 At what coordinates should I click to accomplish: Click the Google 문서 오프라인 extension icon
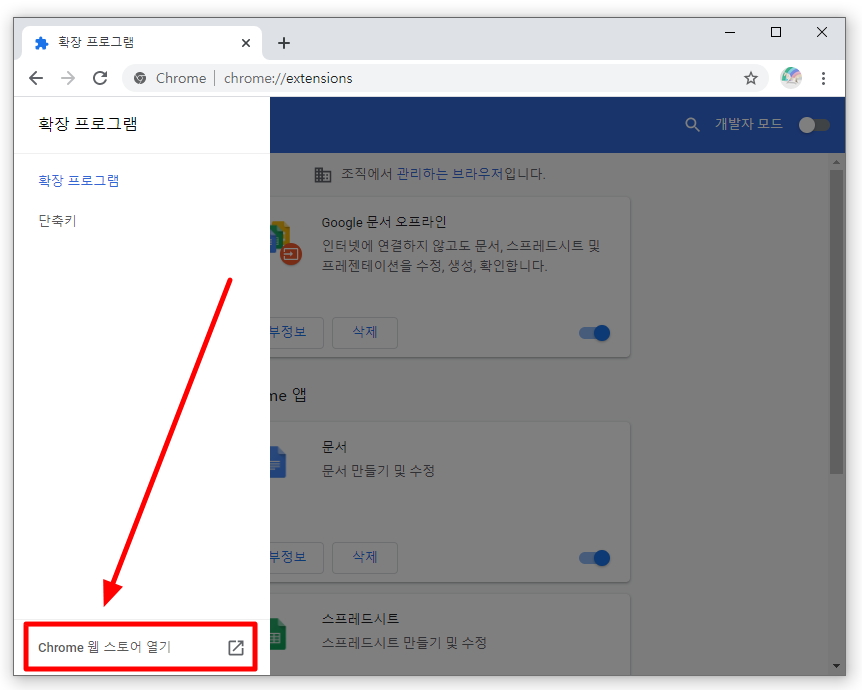[x=285, y=243]
